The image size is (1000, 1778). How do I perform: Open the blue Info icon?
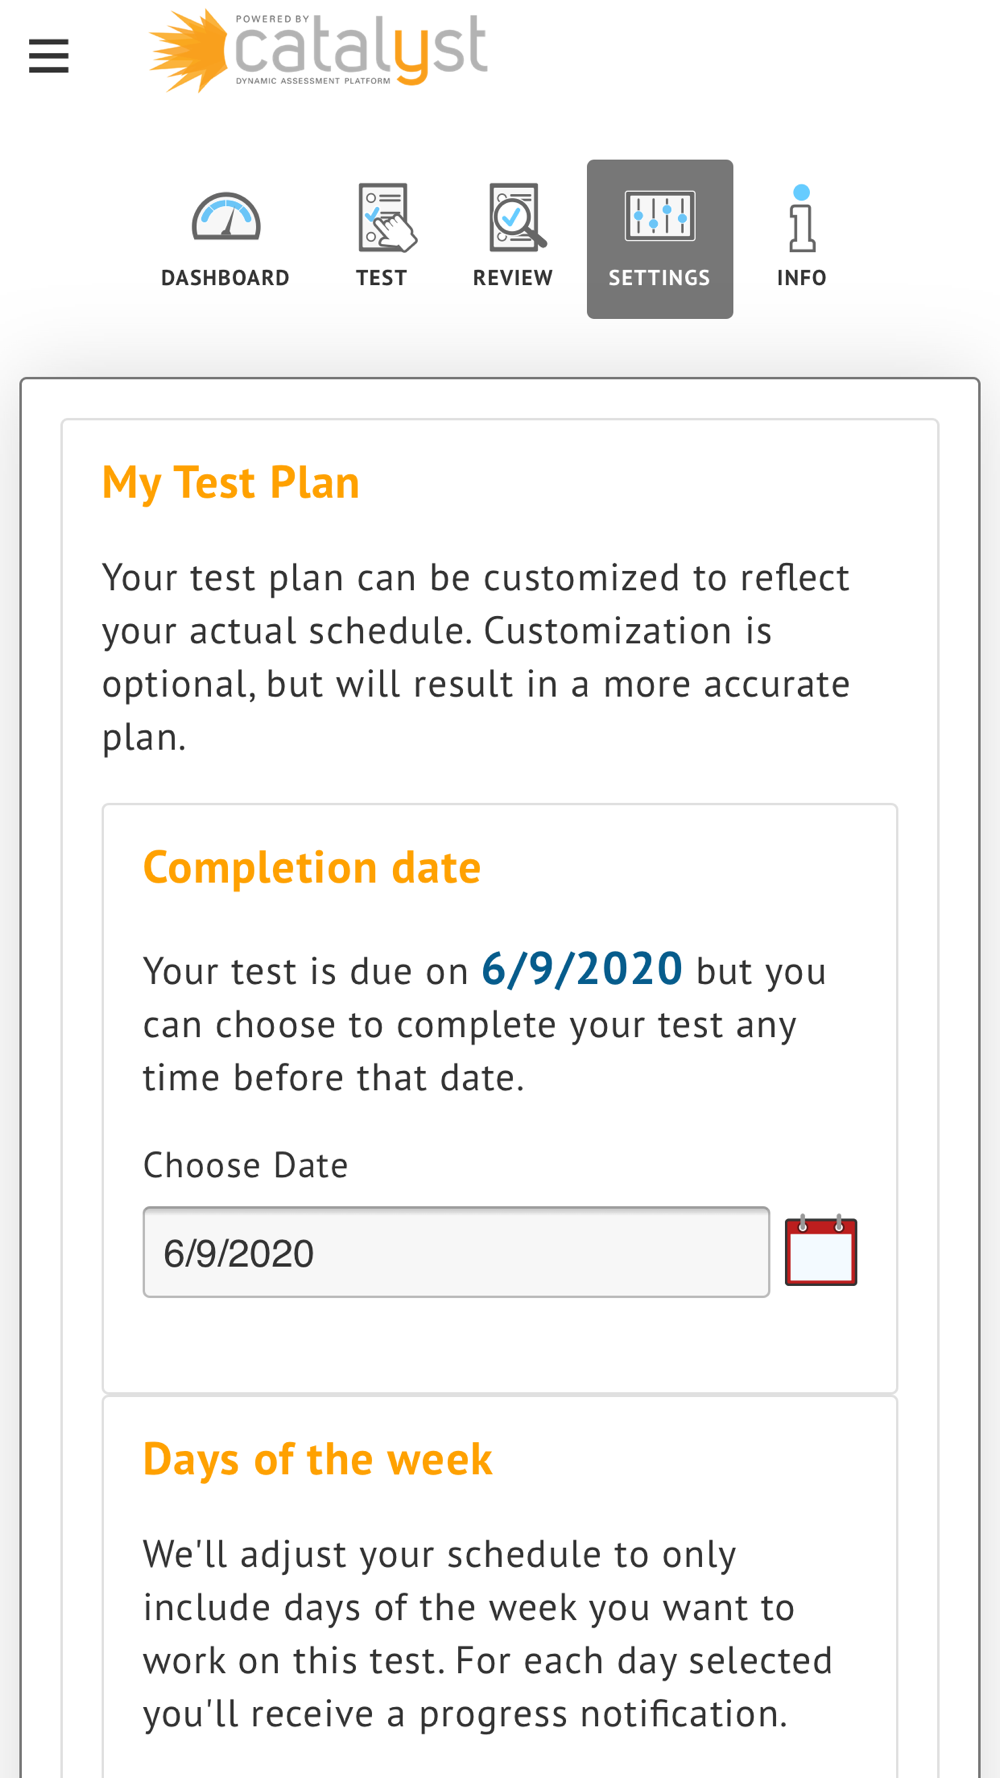point(802,218)
